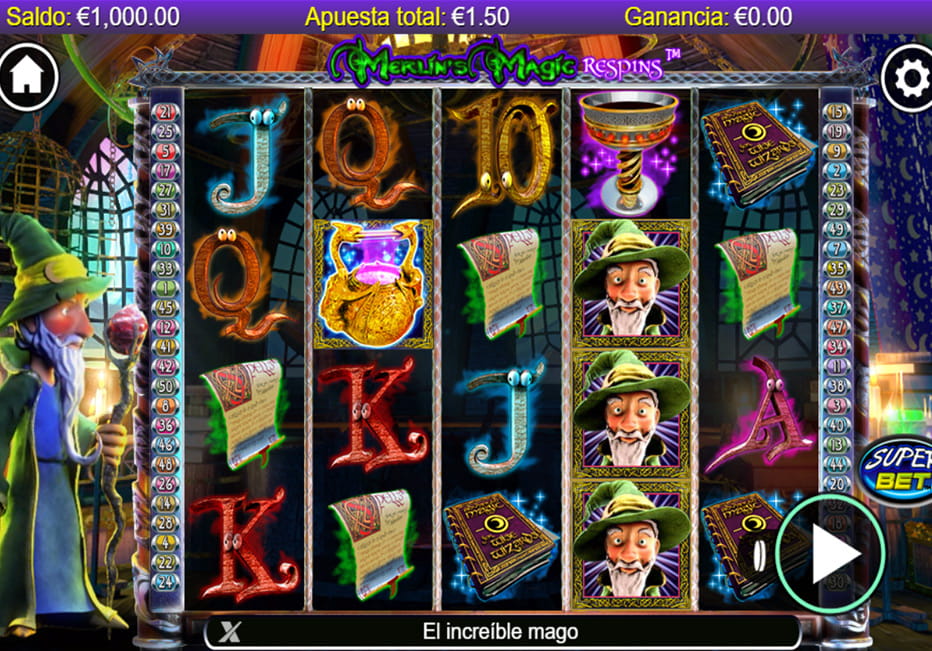Click the coin bet icon

(758, 556)
